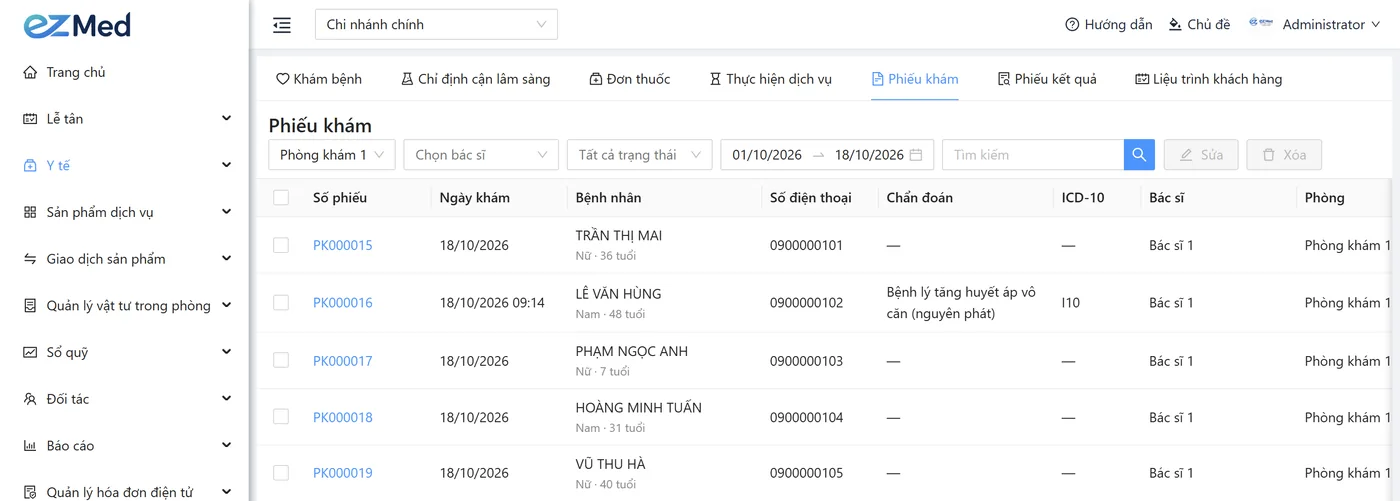Image resolution: width=1400 pixels, height=501 pixels.
Task: Click the ICD-10 code I10 cell
Action: click(1071, 303)
